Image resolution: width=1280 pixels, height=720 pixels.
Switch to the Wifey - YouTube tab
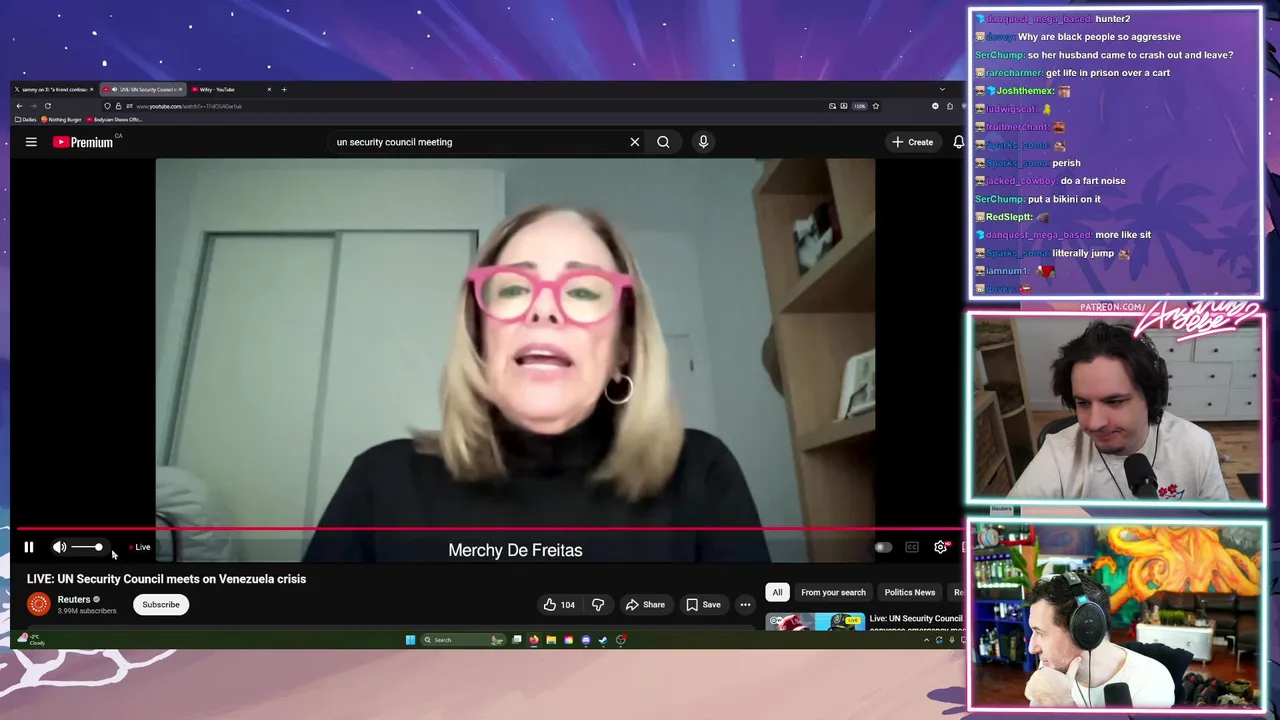click(x=230, y=89)
